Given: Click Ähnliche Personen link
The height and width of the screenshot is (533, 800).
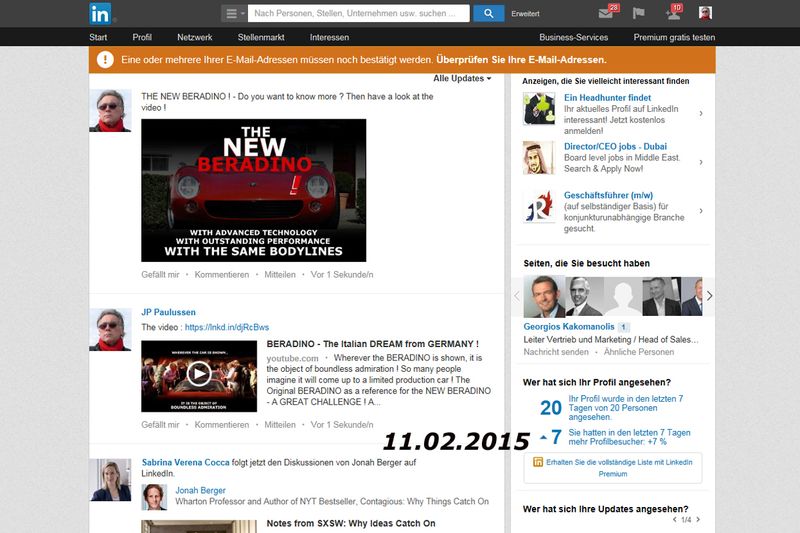Looking at the screenshot, I should (639, 352).
